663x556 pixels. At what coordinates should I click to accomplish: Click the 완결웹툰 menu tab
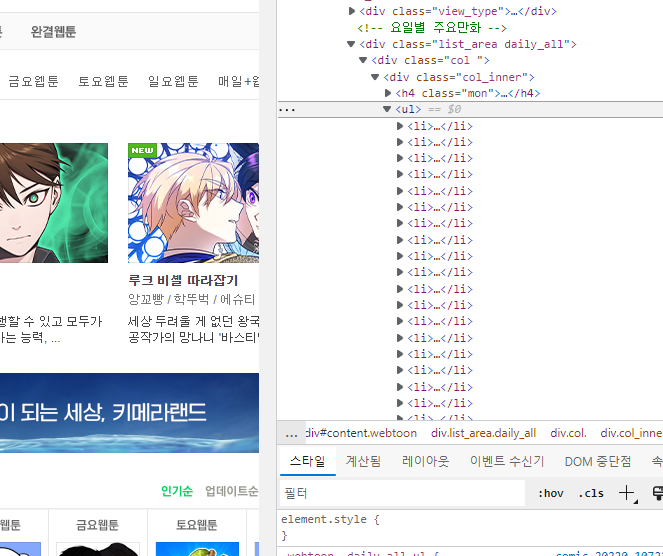pyautogui.click(x=53, y=32)
